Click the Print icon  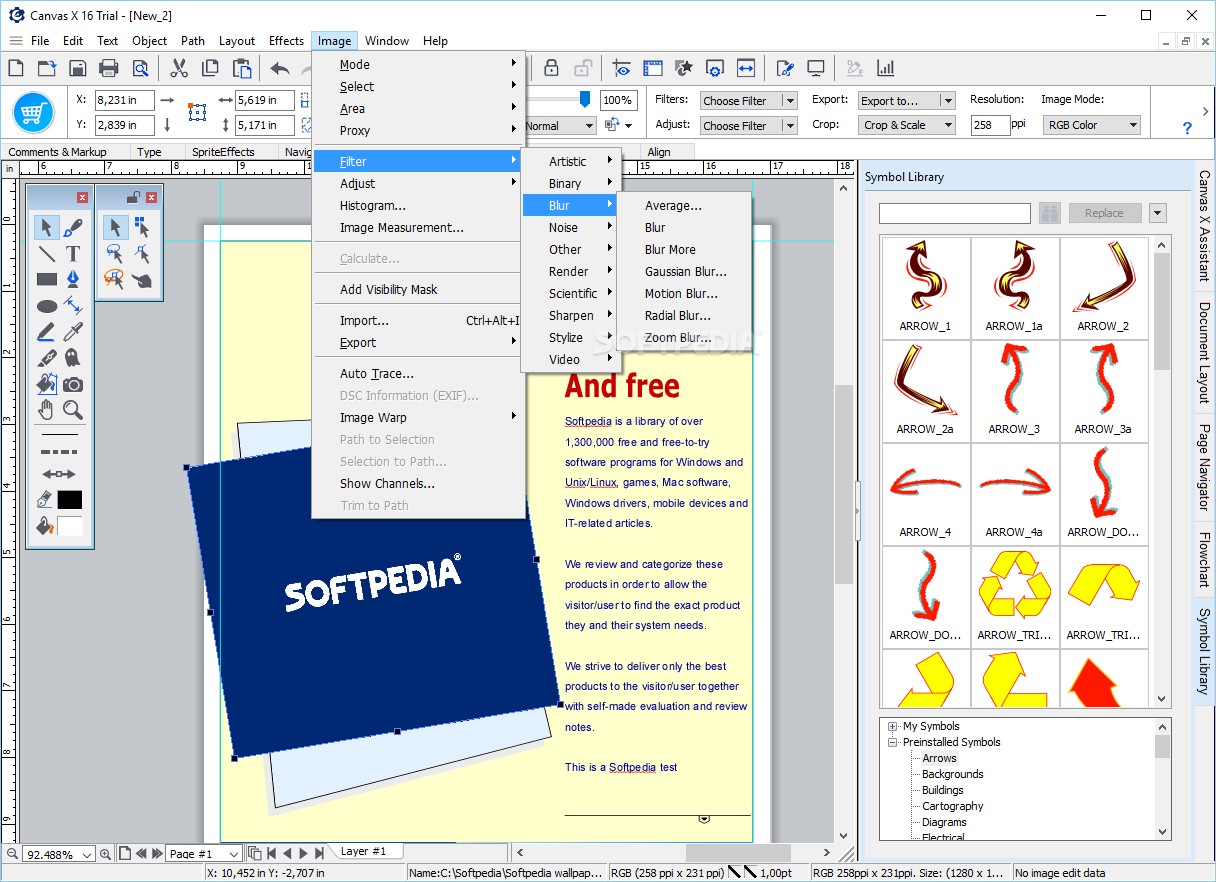(x=109, y=68)
